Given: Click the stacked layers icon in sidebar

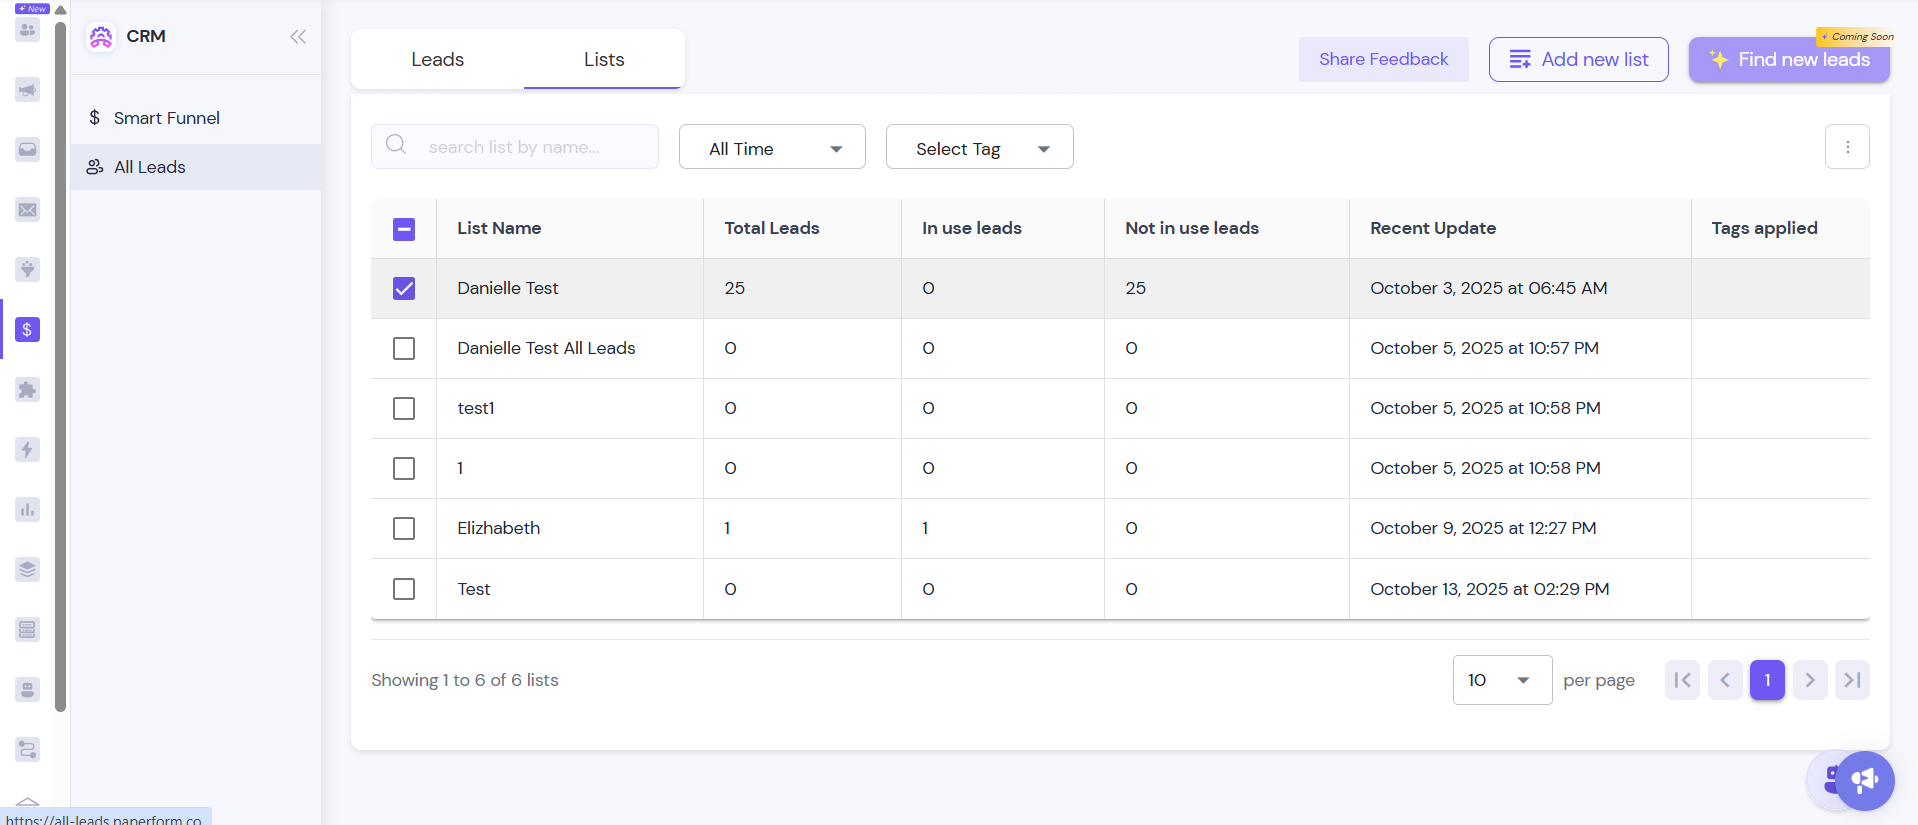Looking at the screenshot, I should [27, 570].
